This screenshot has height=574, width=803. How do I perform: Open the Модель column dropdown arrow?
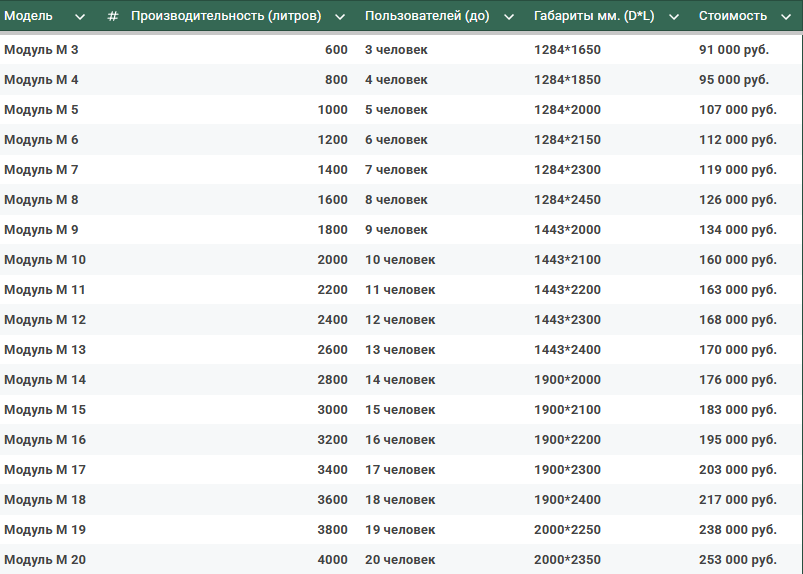click(80, 17)
